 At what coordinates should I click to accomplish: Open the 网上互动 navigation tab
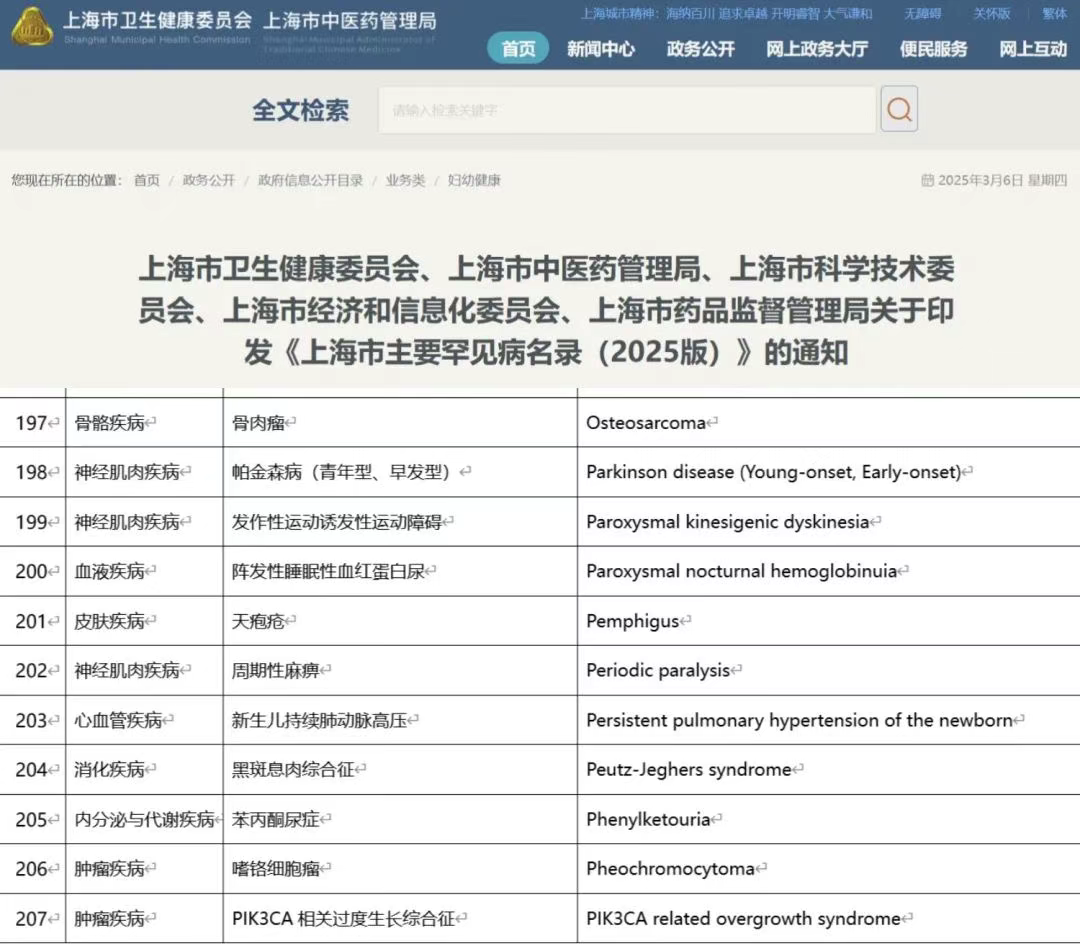tap(1033, 49)
